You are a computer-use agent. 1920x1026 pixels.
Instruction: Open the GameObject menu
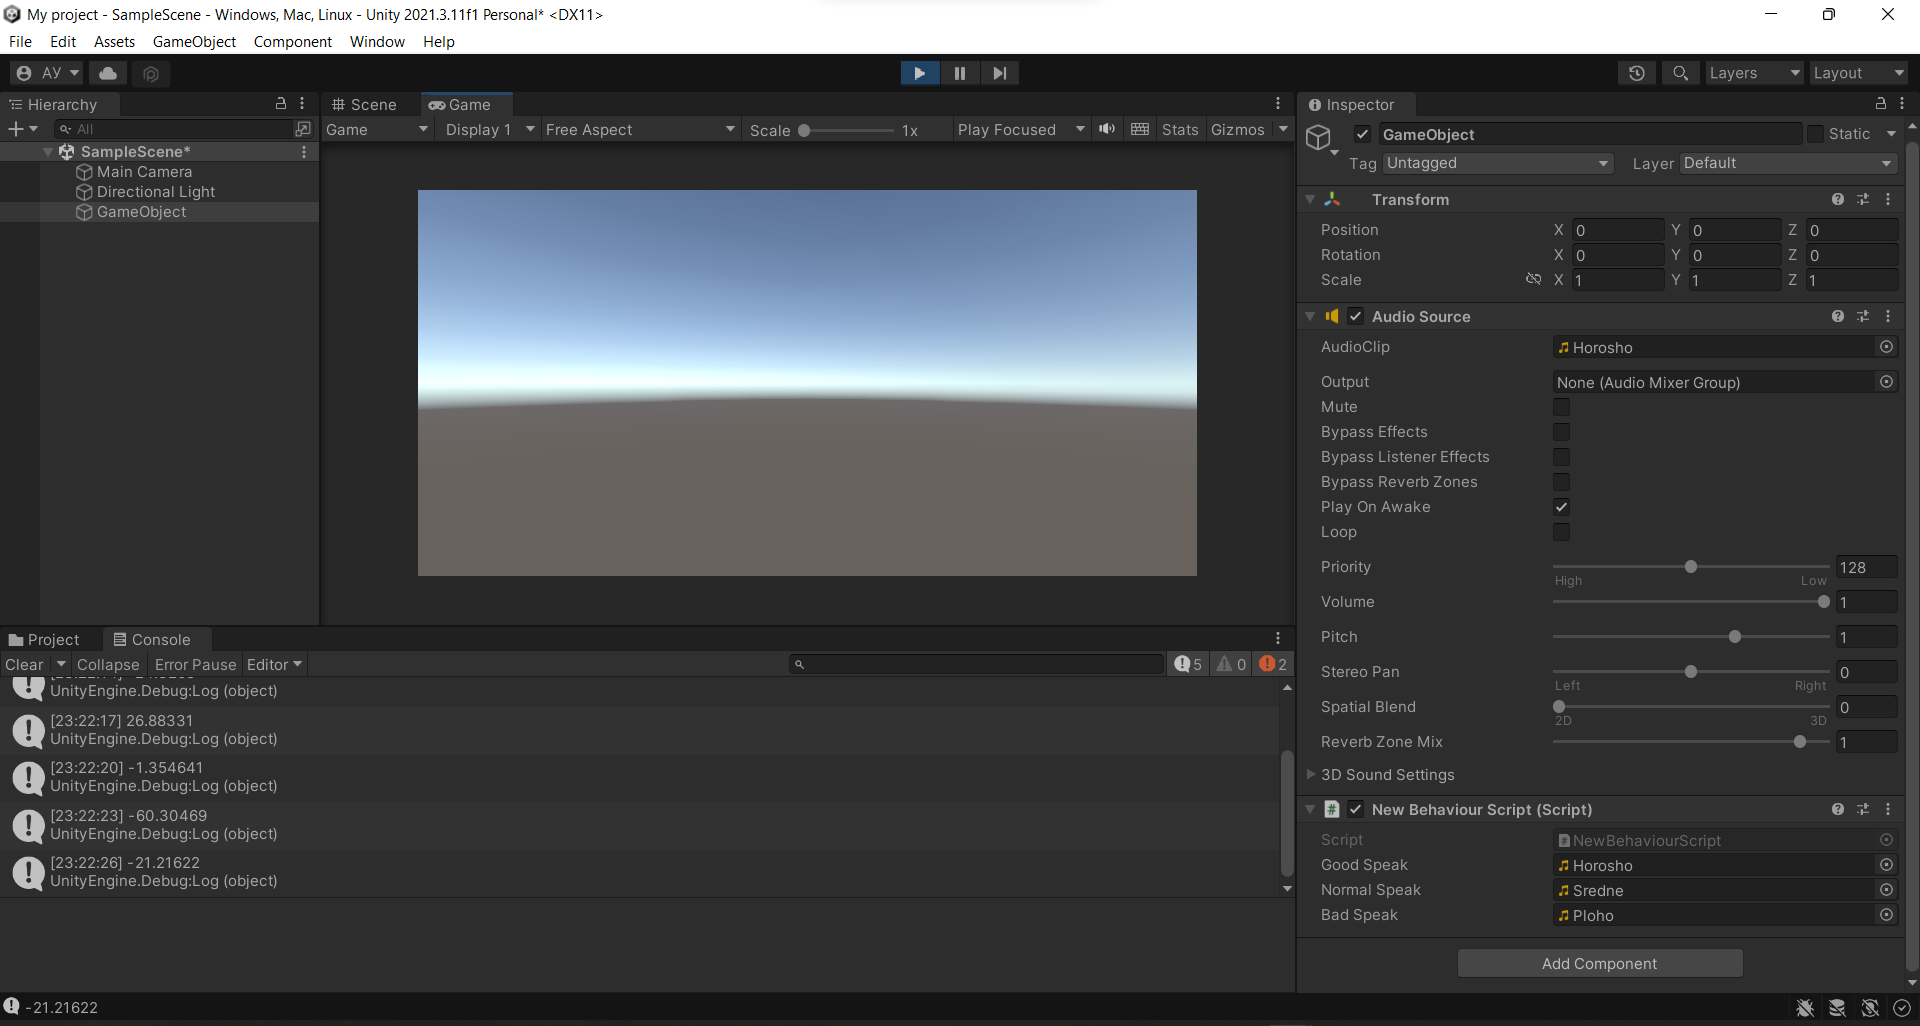click(194, 41)
